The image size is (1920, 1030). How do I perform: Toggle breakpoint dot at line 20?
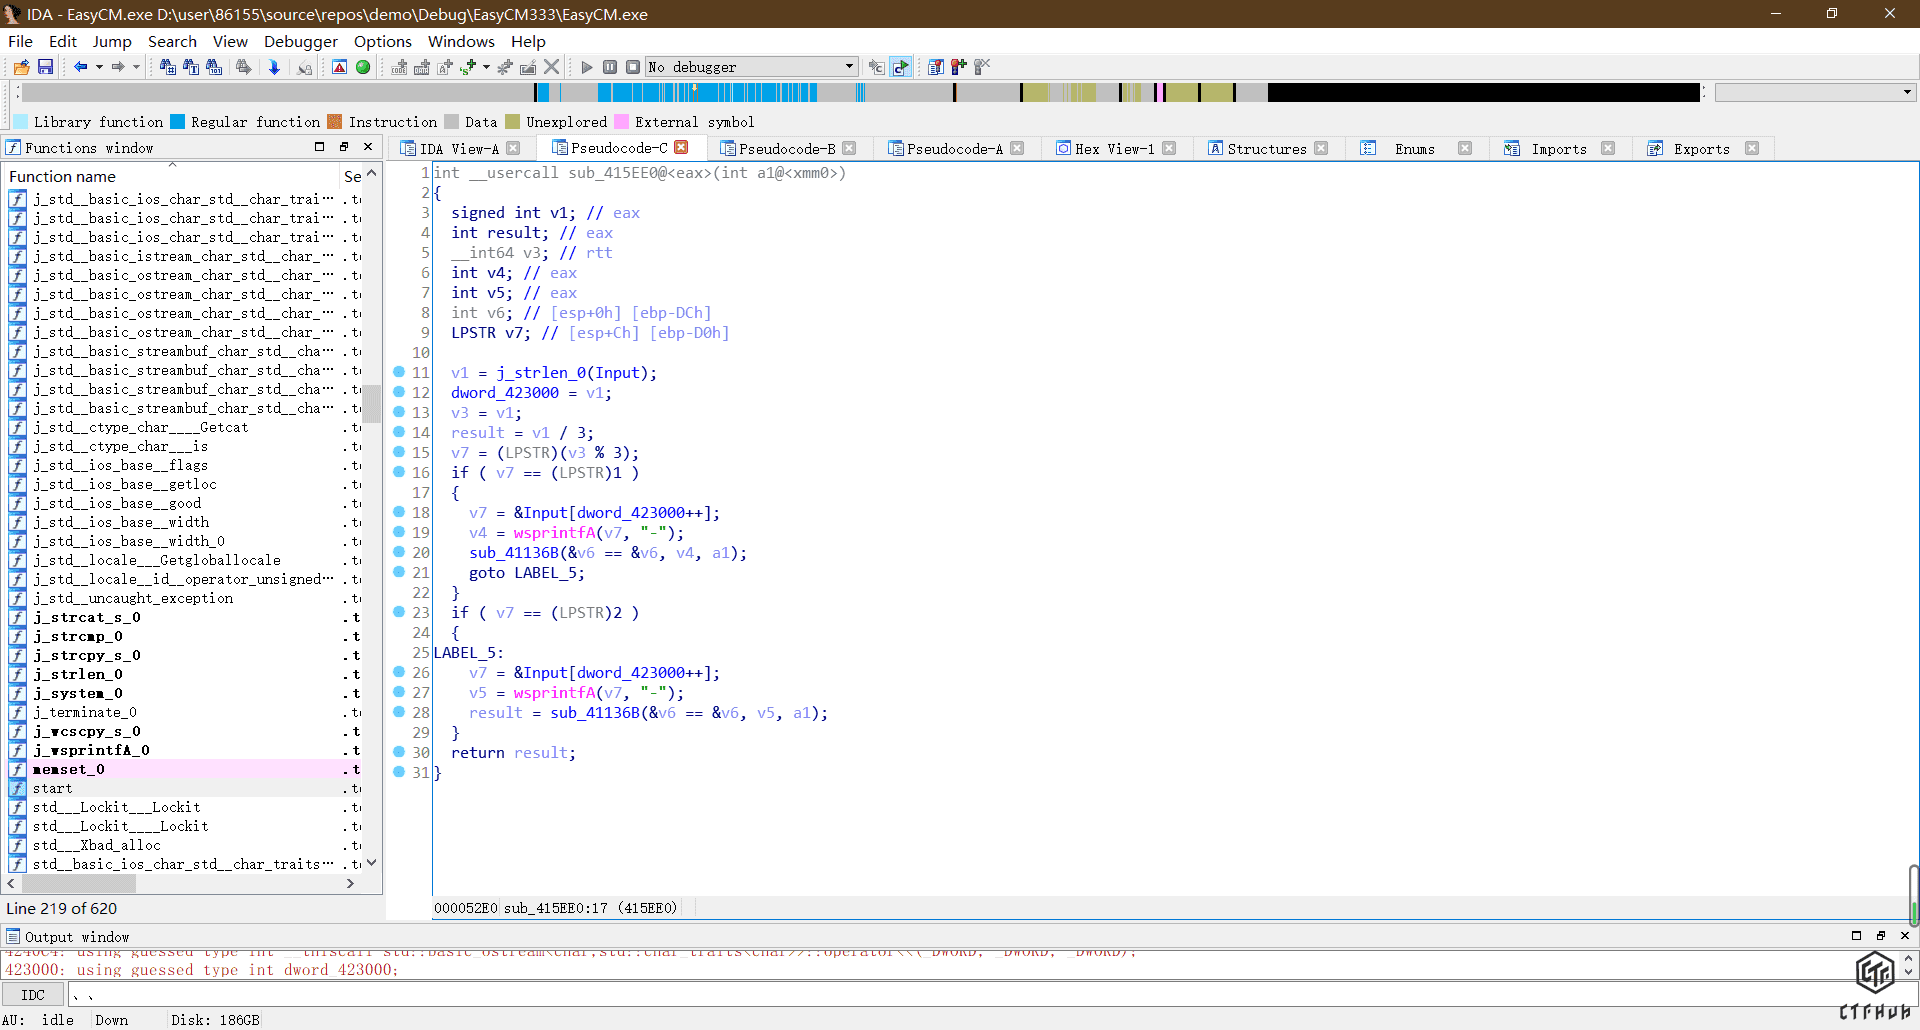(399, 552)
